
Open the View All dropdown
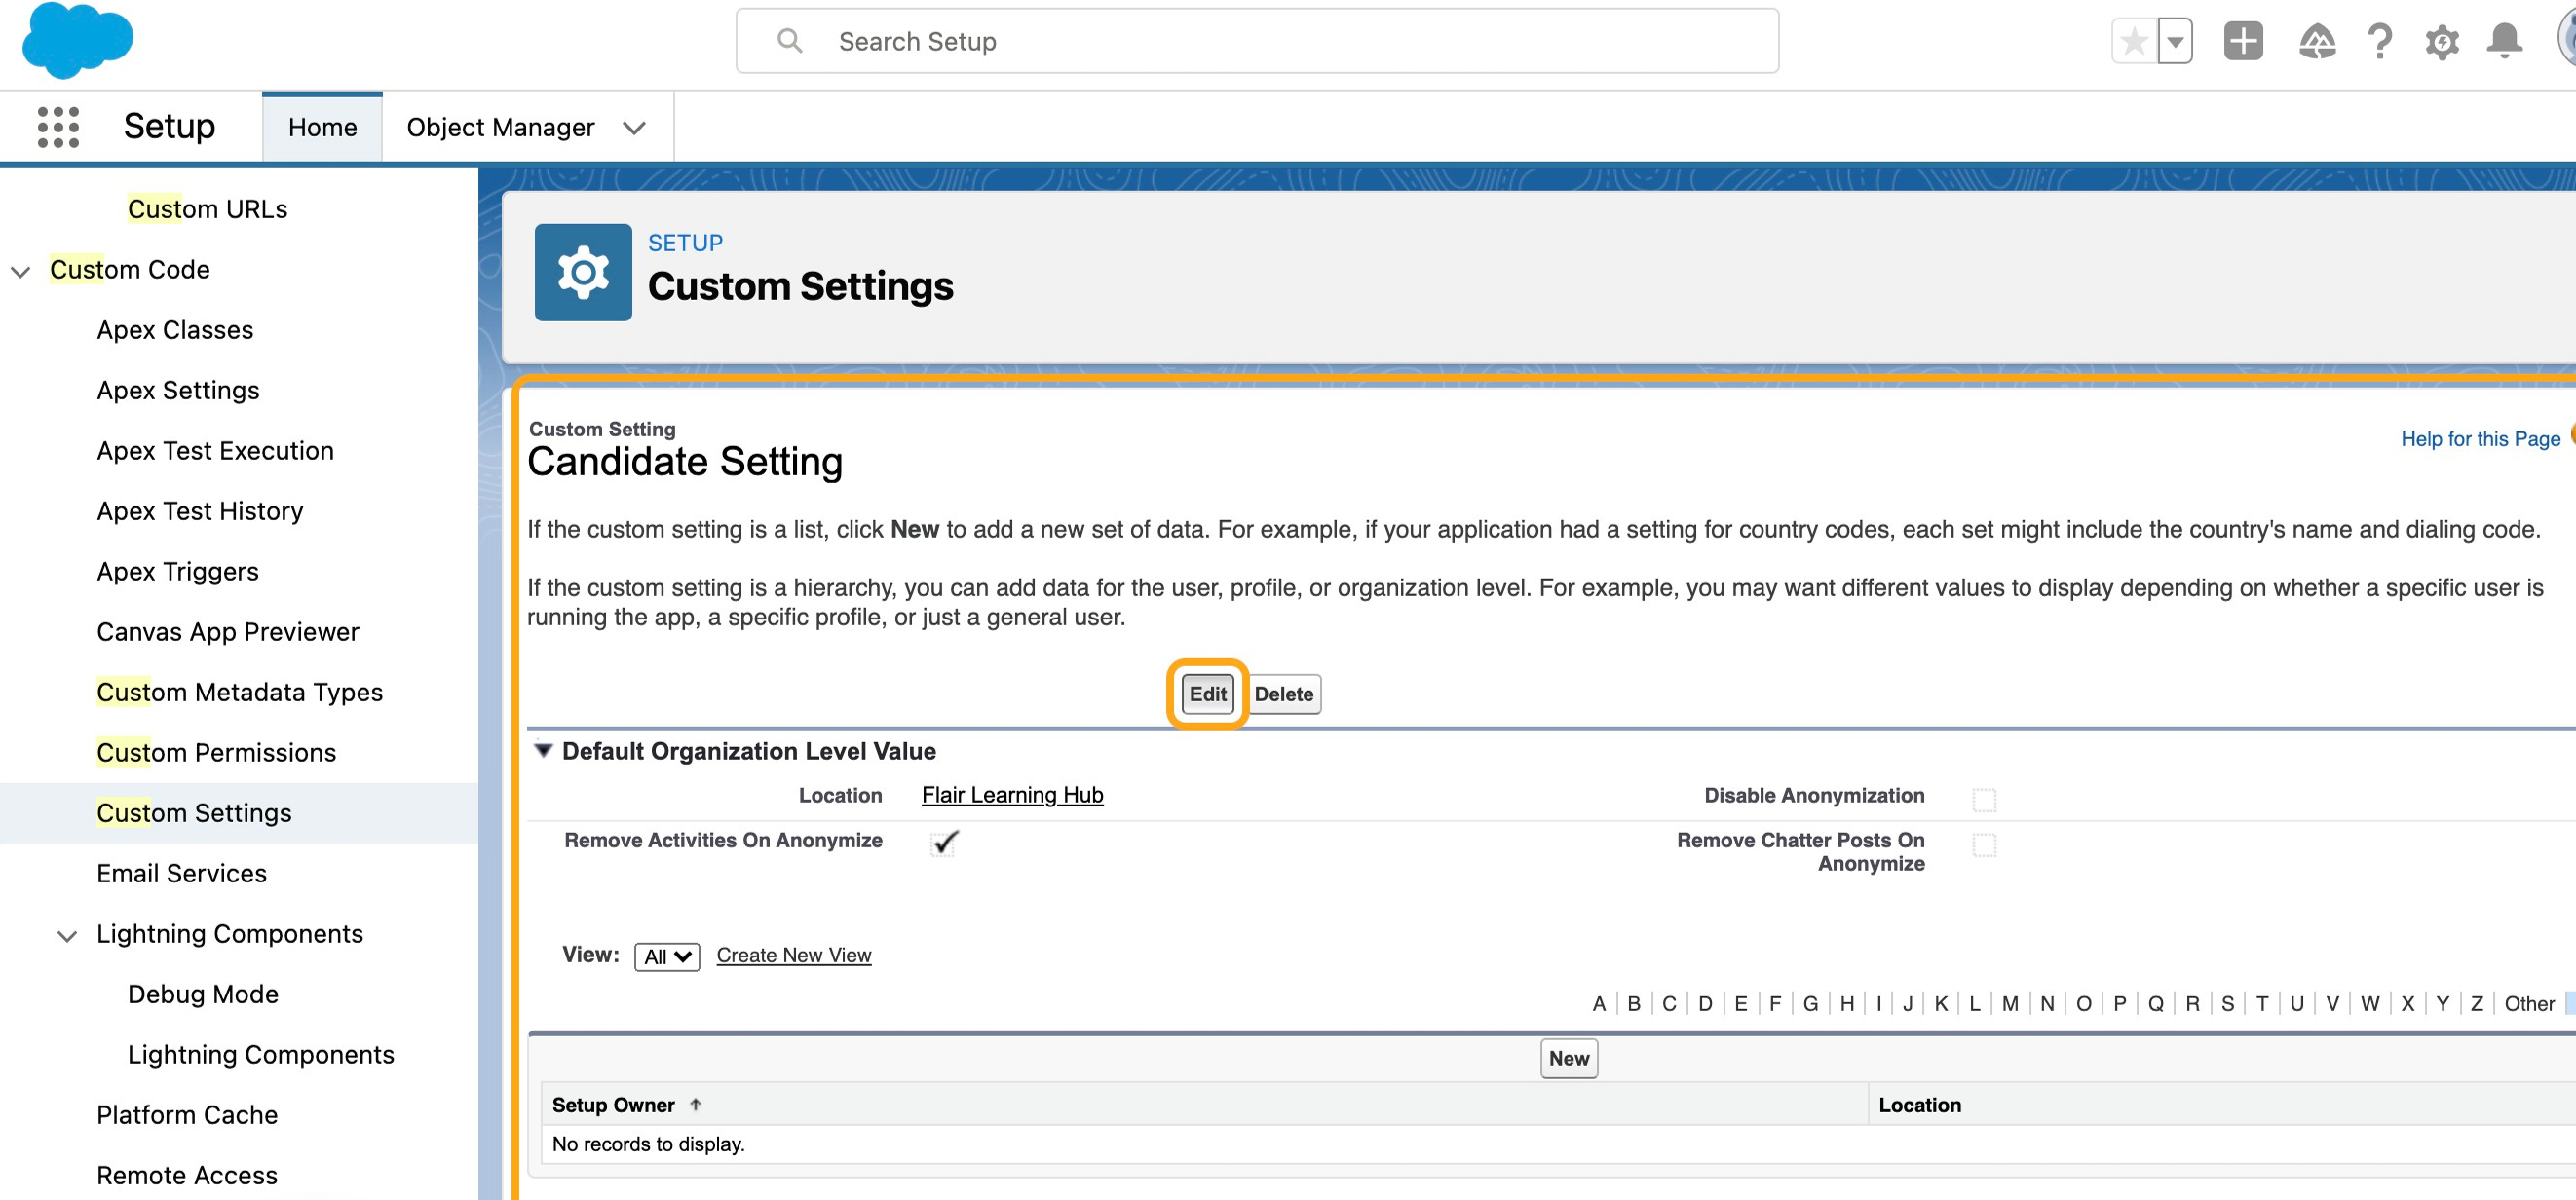(666, 956)
